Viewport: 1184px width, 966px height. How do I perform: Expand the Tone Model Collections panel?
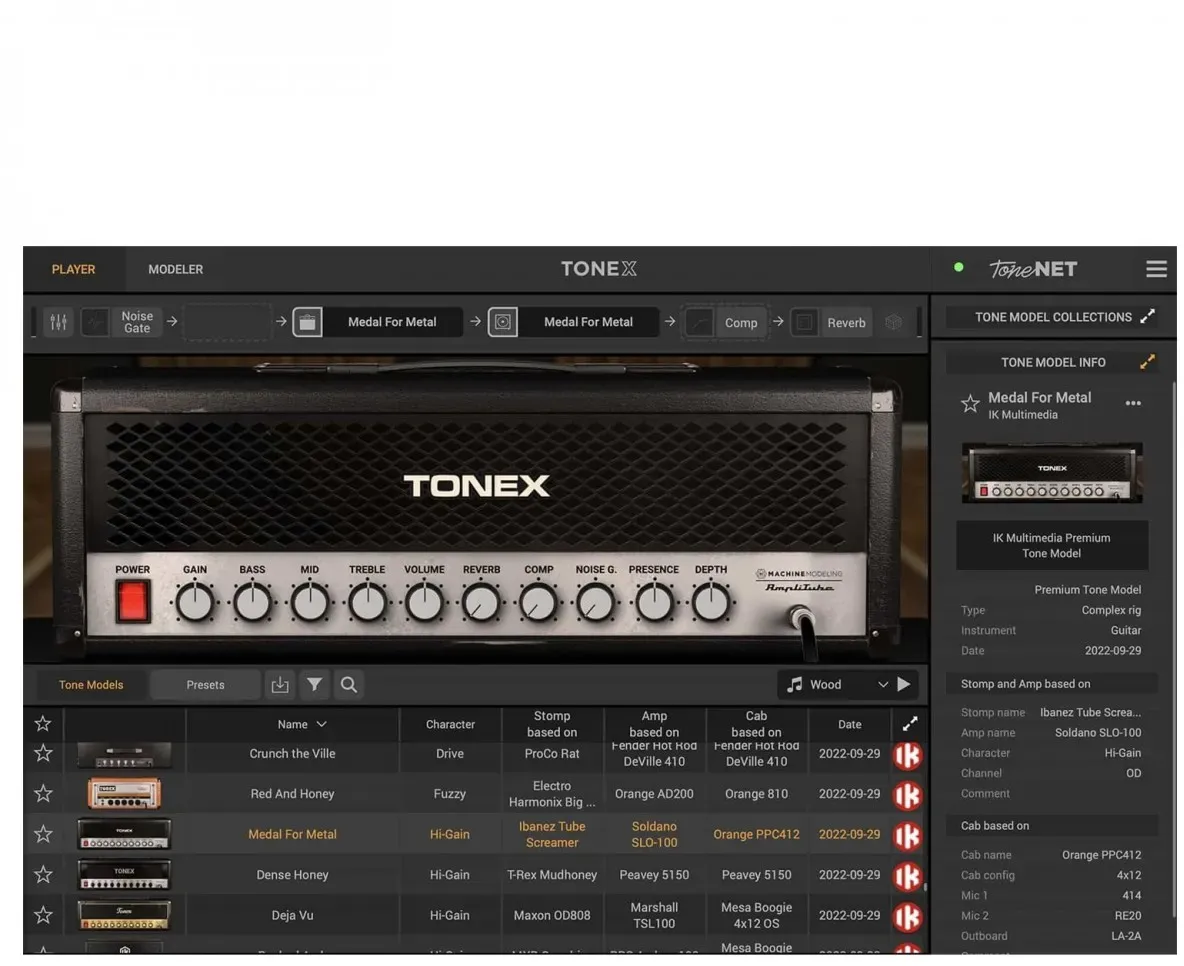tap(1148, 316)
